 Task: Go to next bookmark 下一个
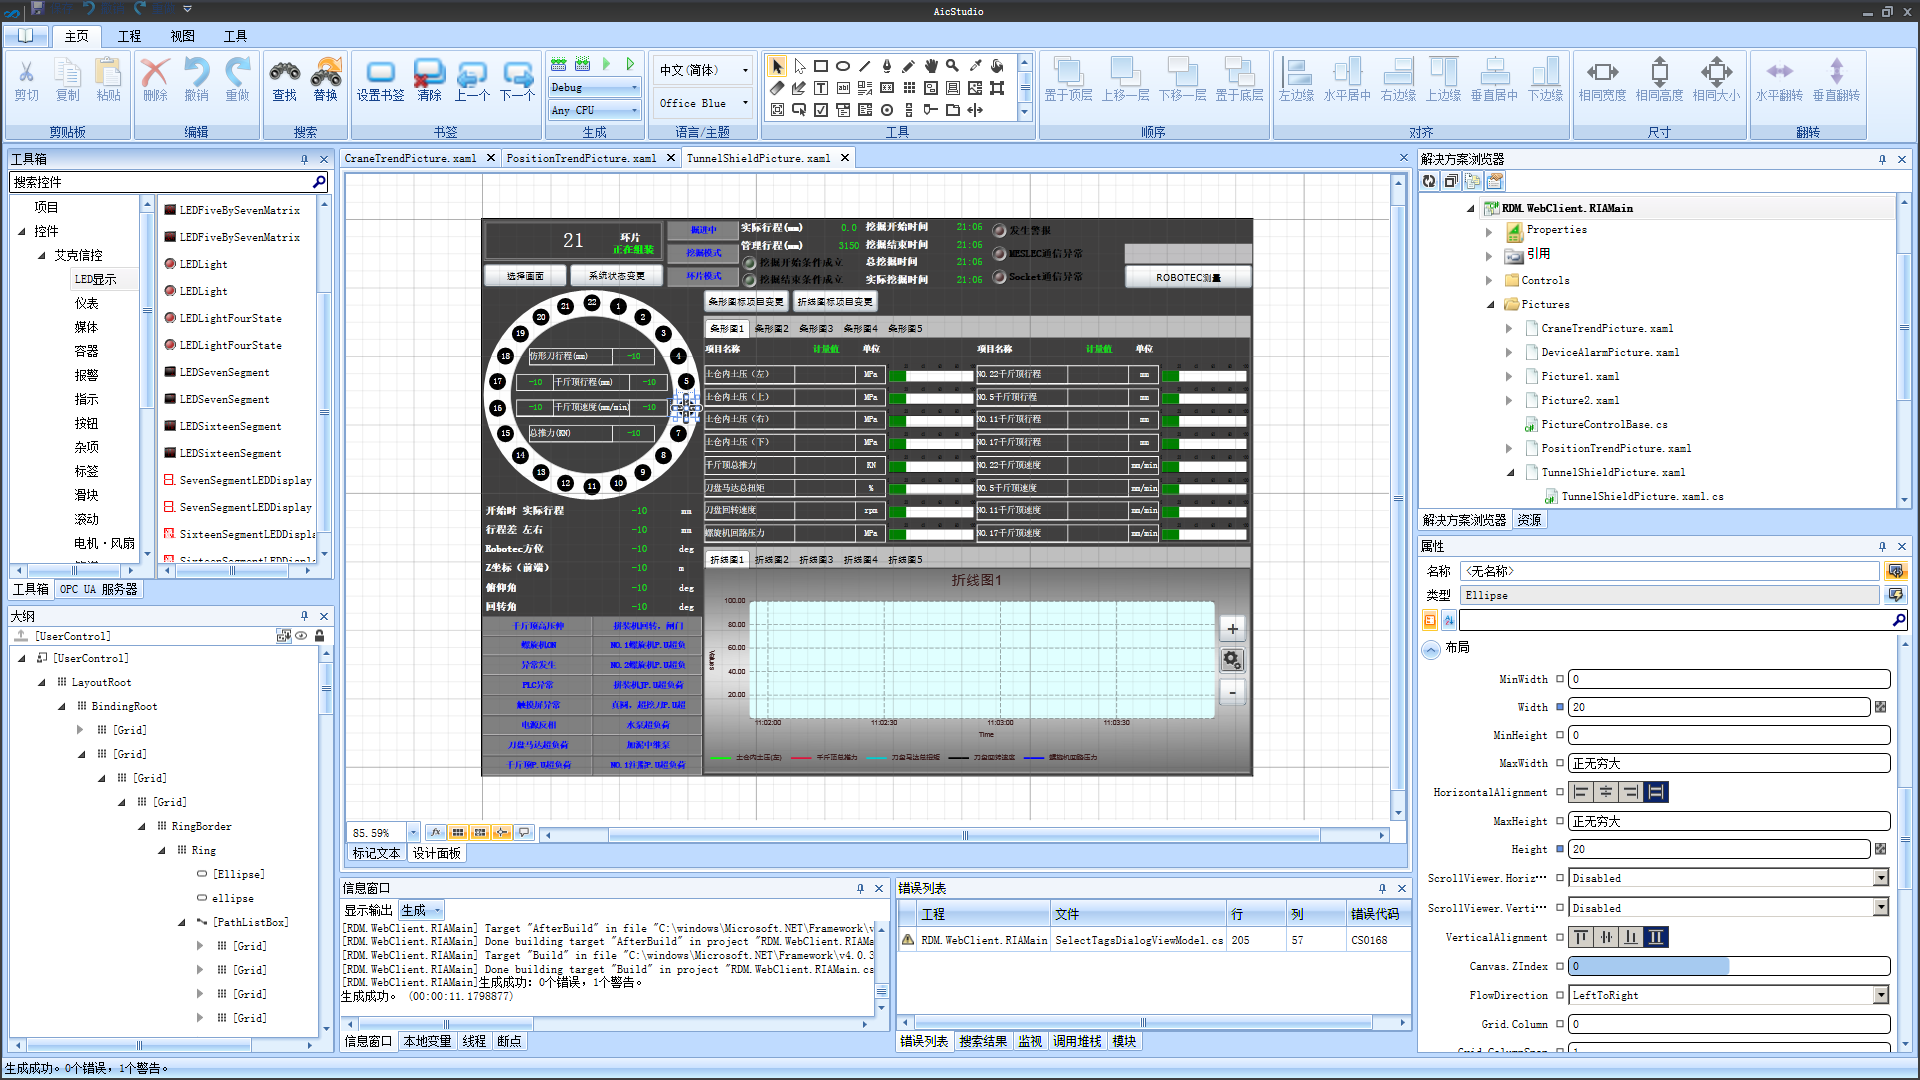pos(517,72)
